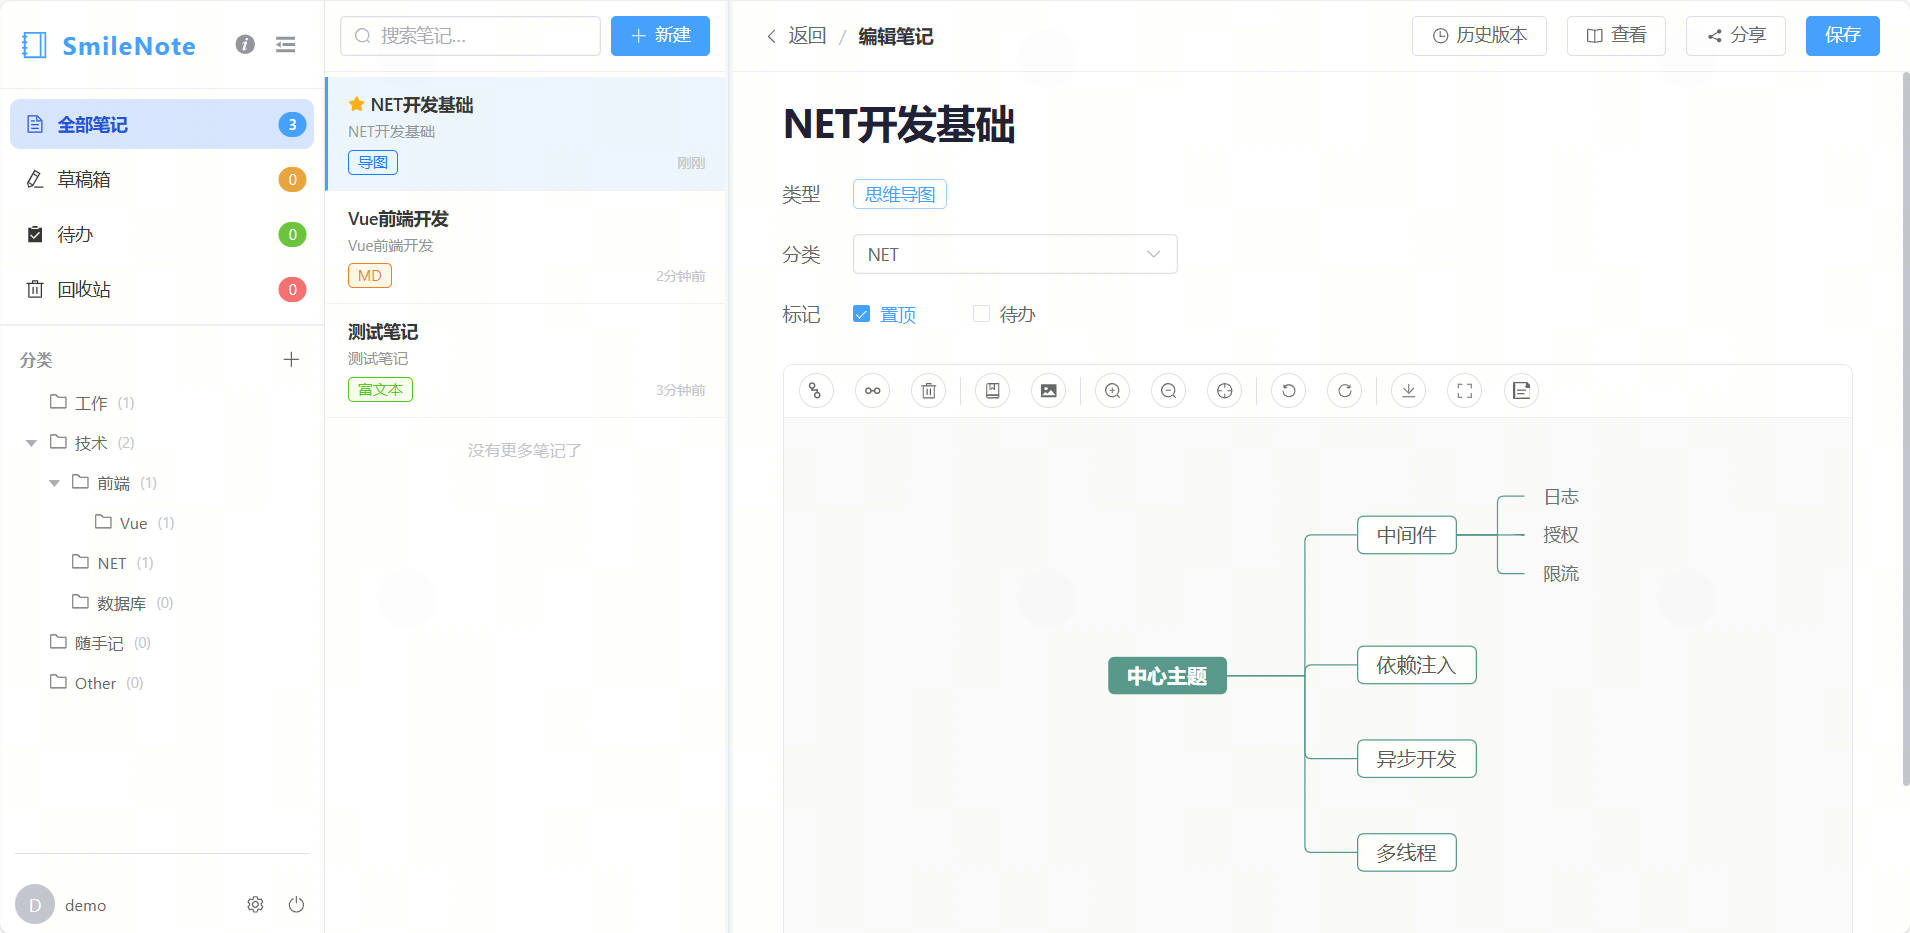Click the 新建 button

[x=660, y=36]
